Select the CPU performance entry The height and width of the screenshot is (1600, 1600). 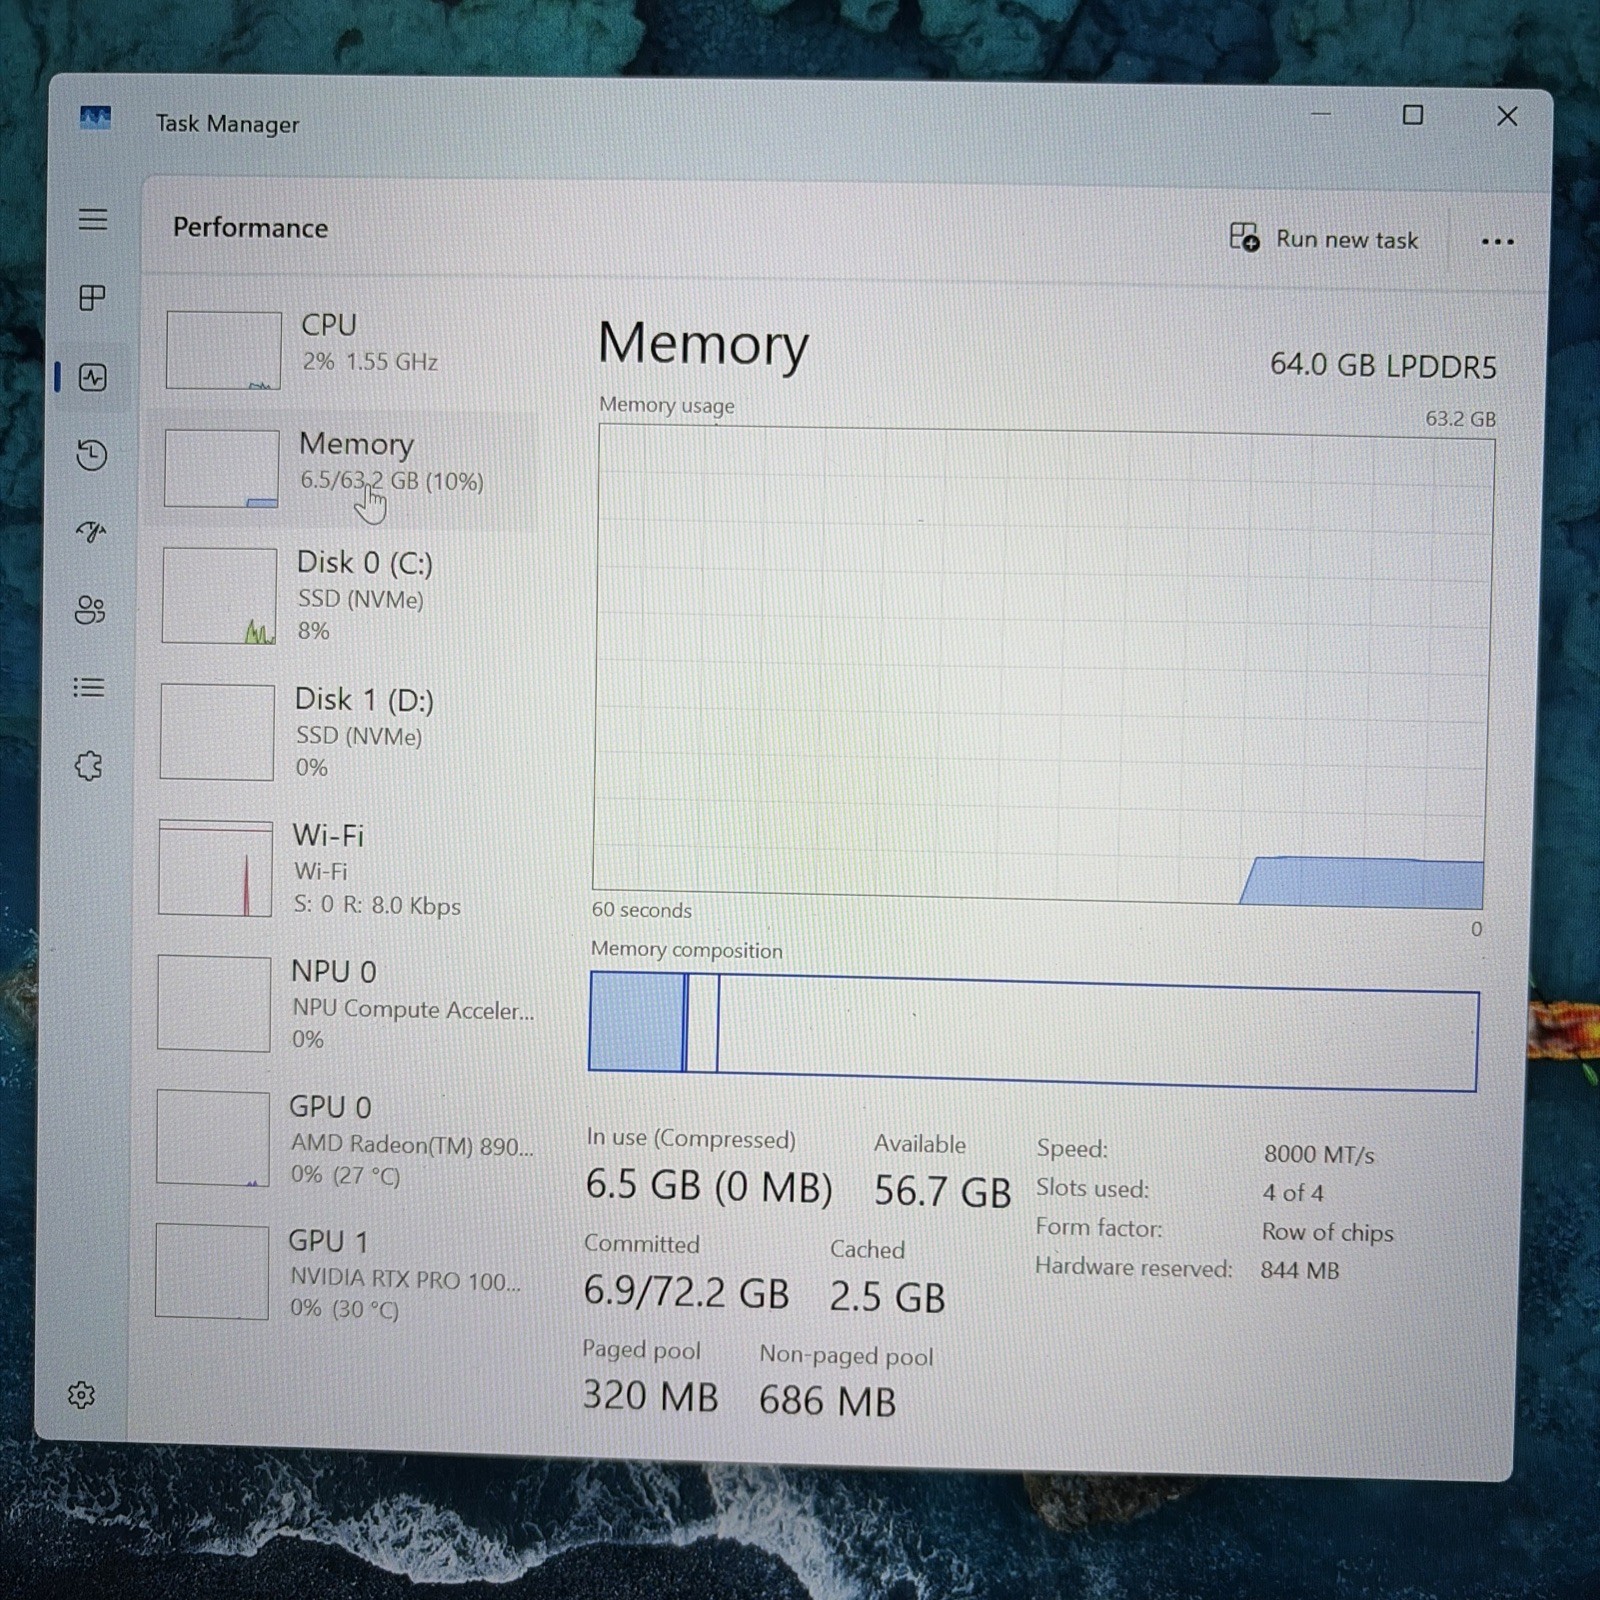tap(345, 348)
